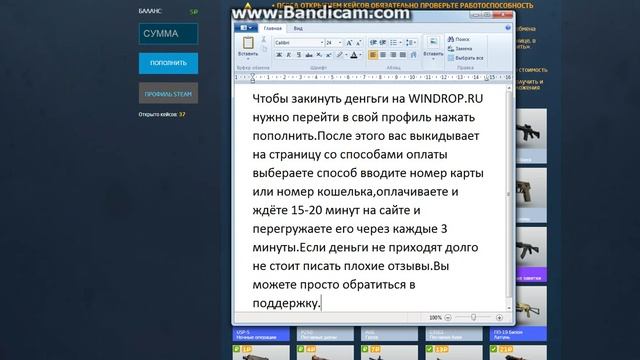This screenshot has height=360, width=640.
Task: Click the Cut scissors icon
Action: (264, 39)
